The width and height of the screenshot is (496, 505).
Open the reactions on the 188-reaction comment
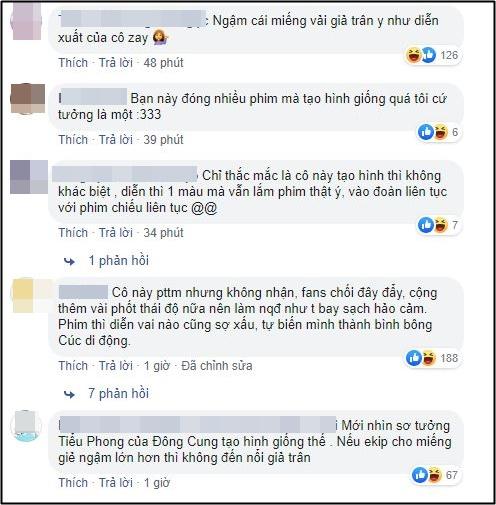pyautogui.click(x=433, y=358)
